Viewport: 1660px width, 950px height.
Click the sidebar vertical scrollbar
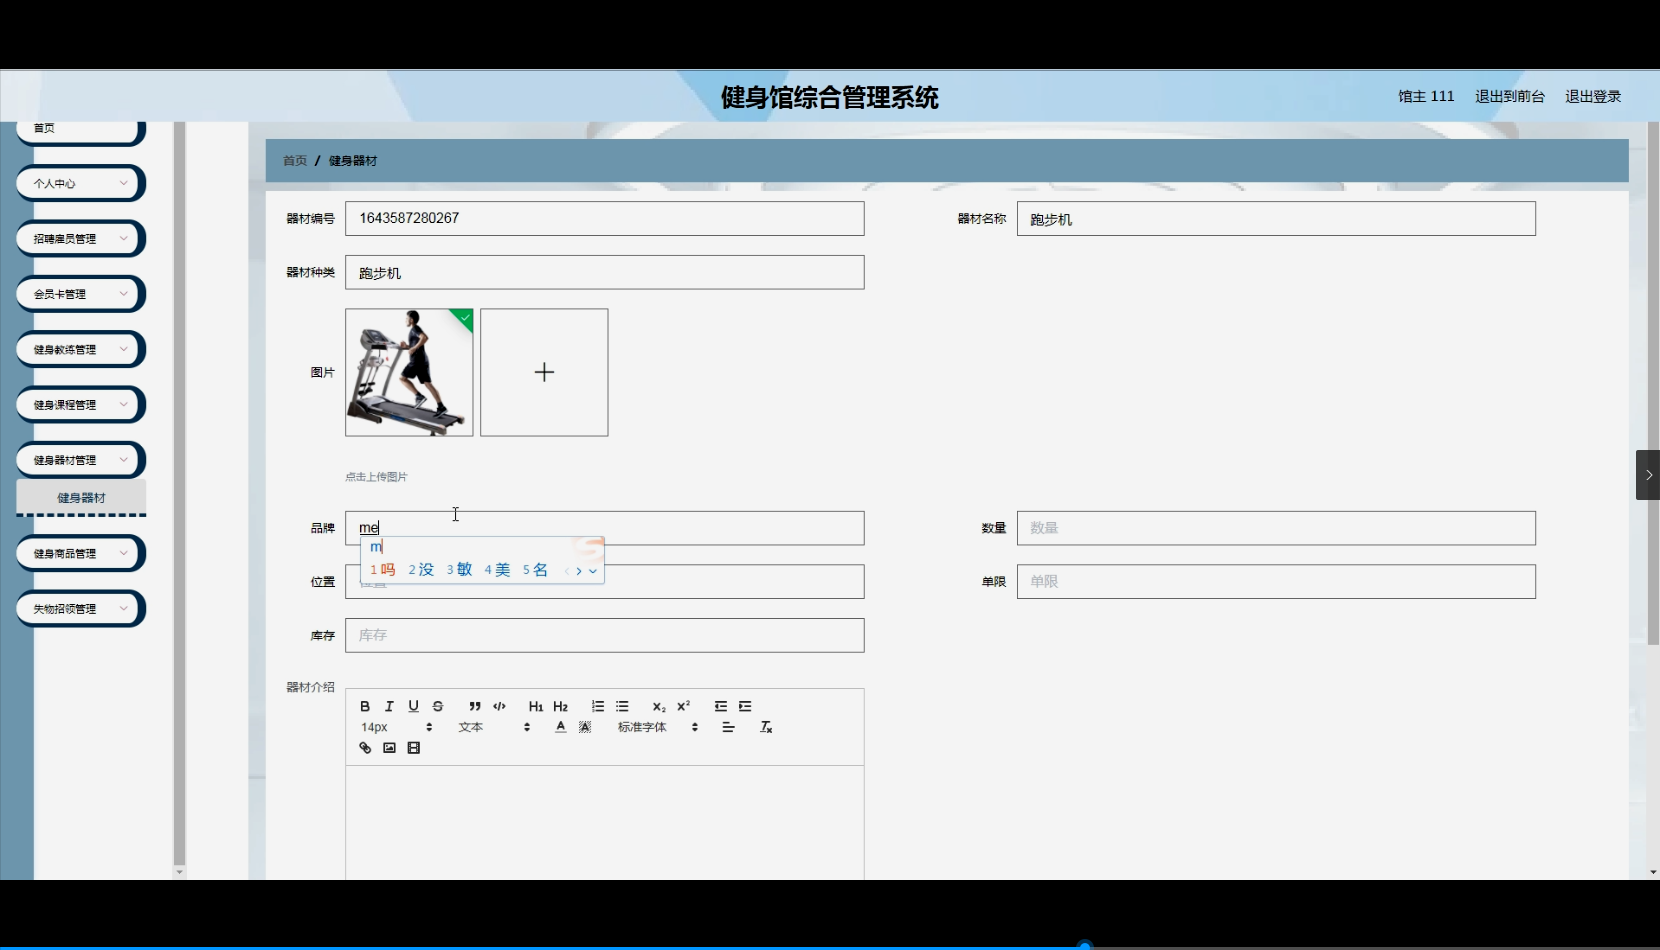click(x=179, y=494)
